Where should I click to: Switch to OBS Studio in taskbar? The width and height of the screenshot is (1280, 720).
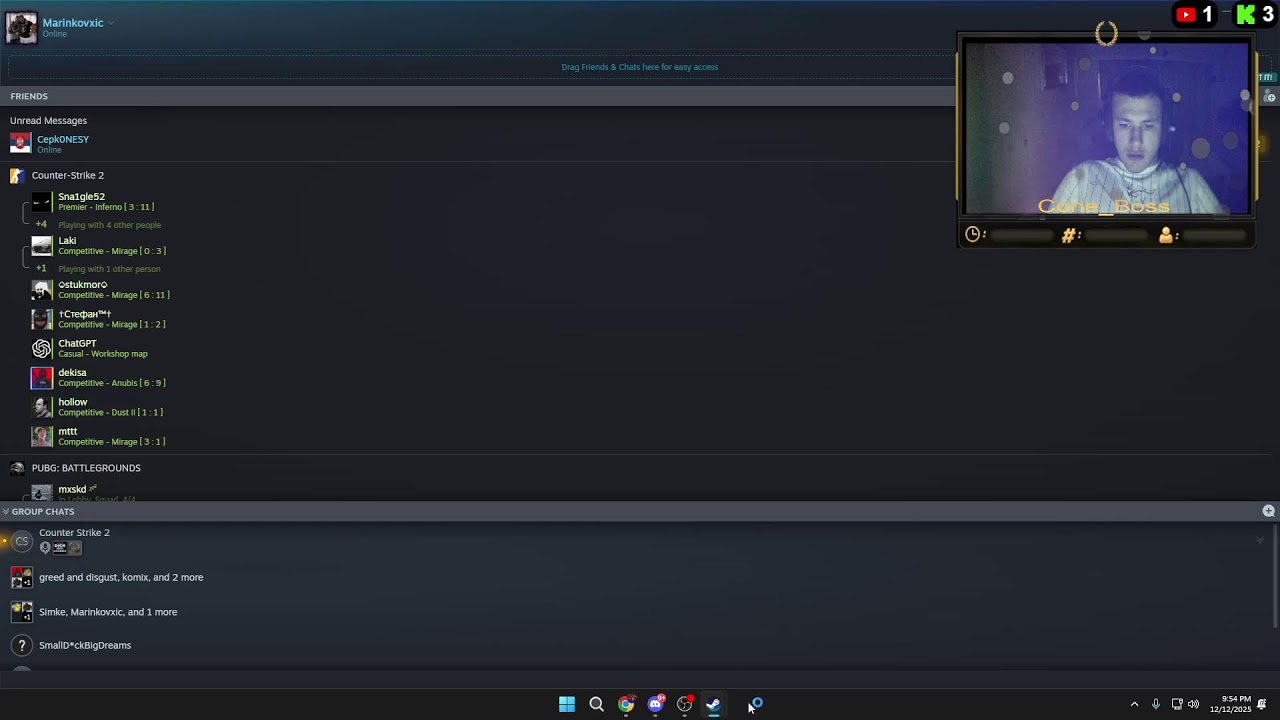tap(684, 704)
